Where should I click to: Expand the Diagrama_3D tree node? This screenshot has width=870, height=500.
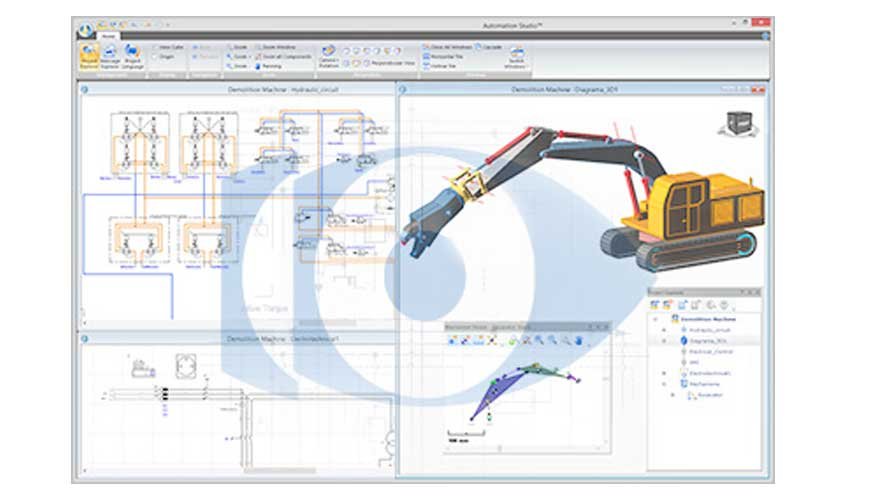(664, 341)
